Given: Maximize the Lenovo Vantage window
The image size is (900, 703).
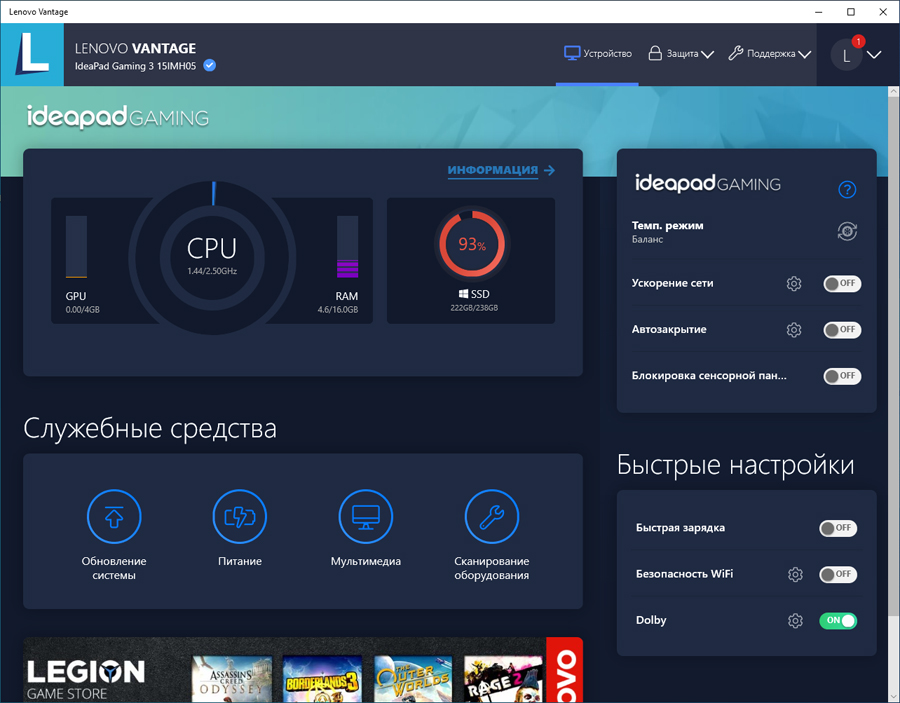Looking at the screenshot, I should (851, 11).
